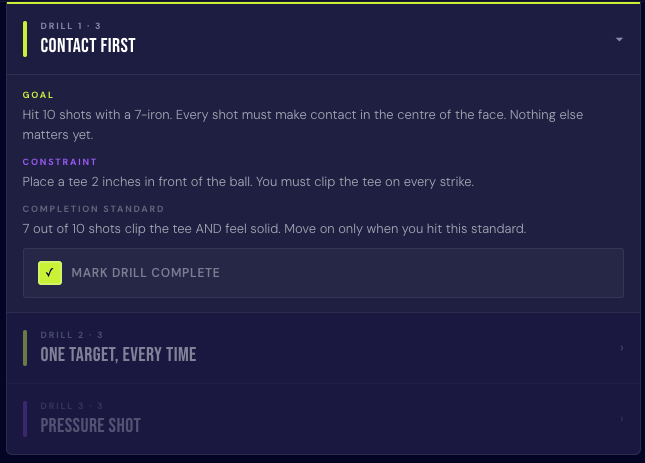The image size is (645, 463).
Task: Click the Contact First drill title
Action: click(x=88, y=45)
